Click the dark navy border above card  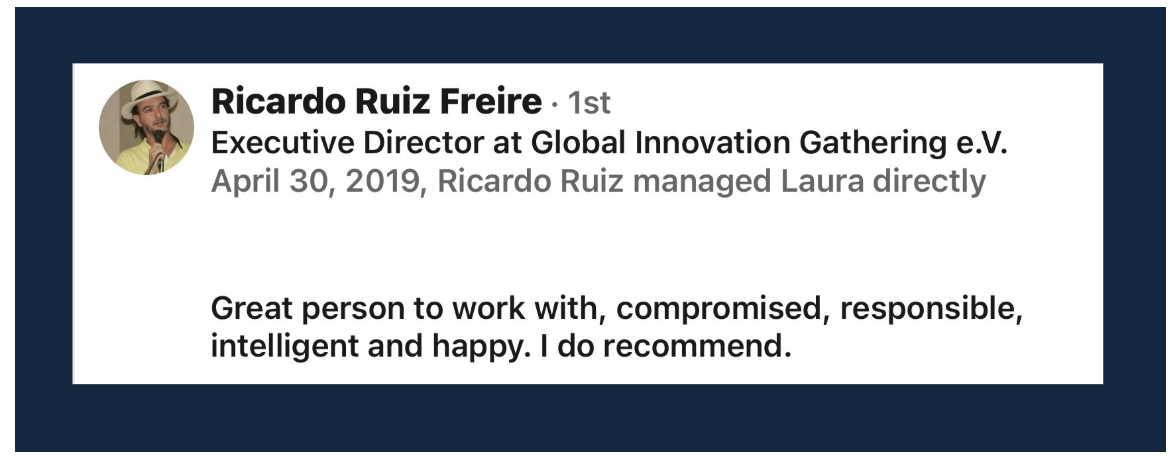(x=588, y=35)
